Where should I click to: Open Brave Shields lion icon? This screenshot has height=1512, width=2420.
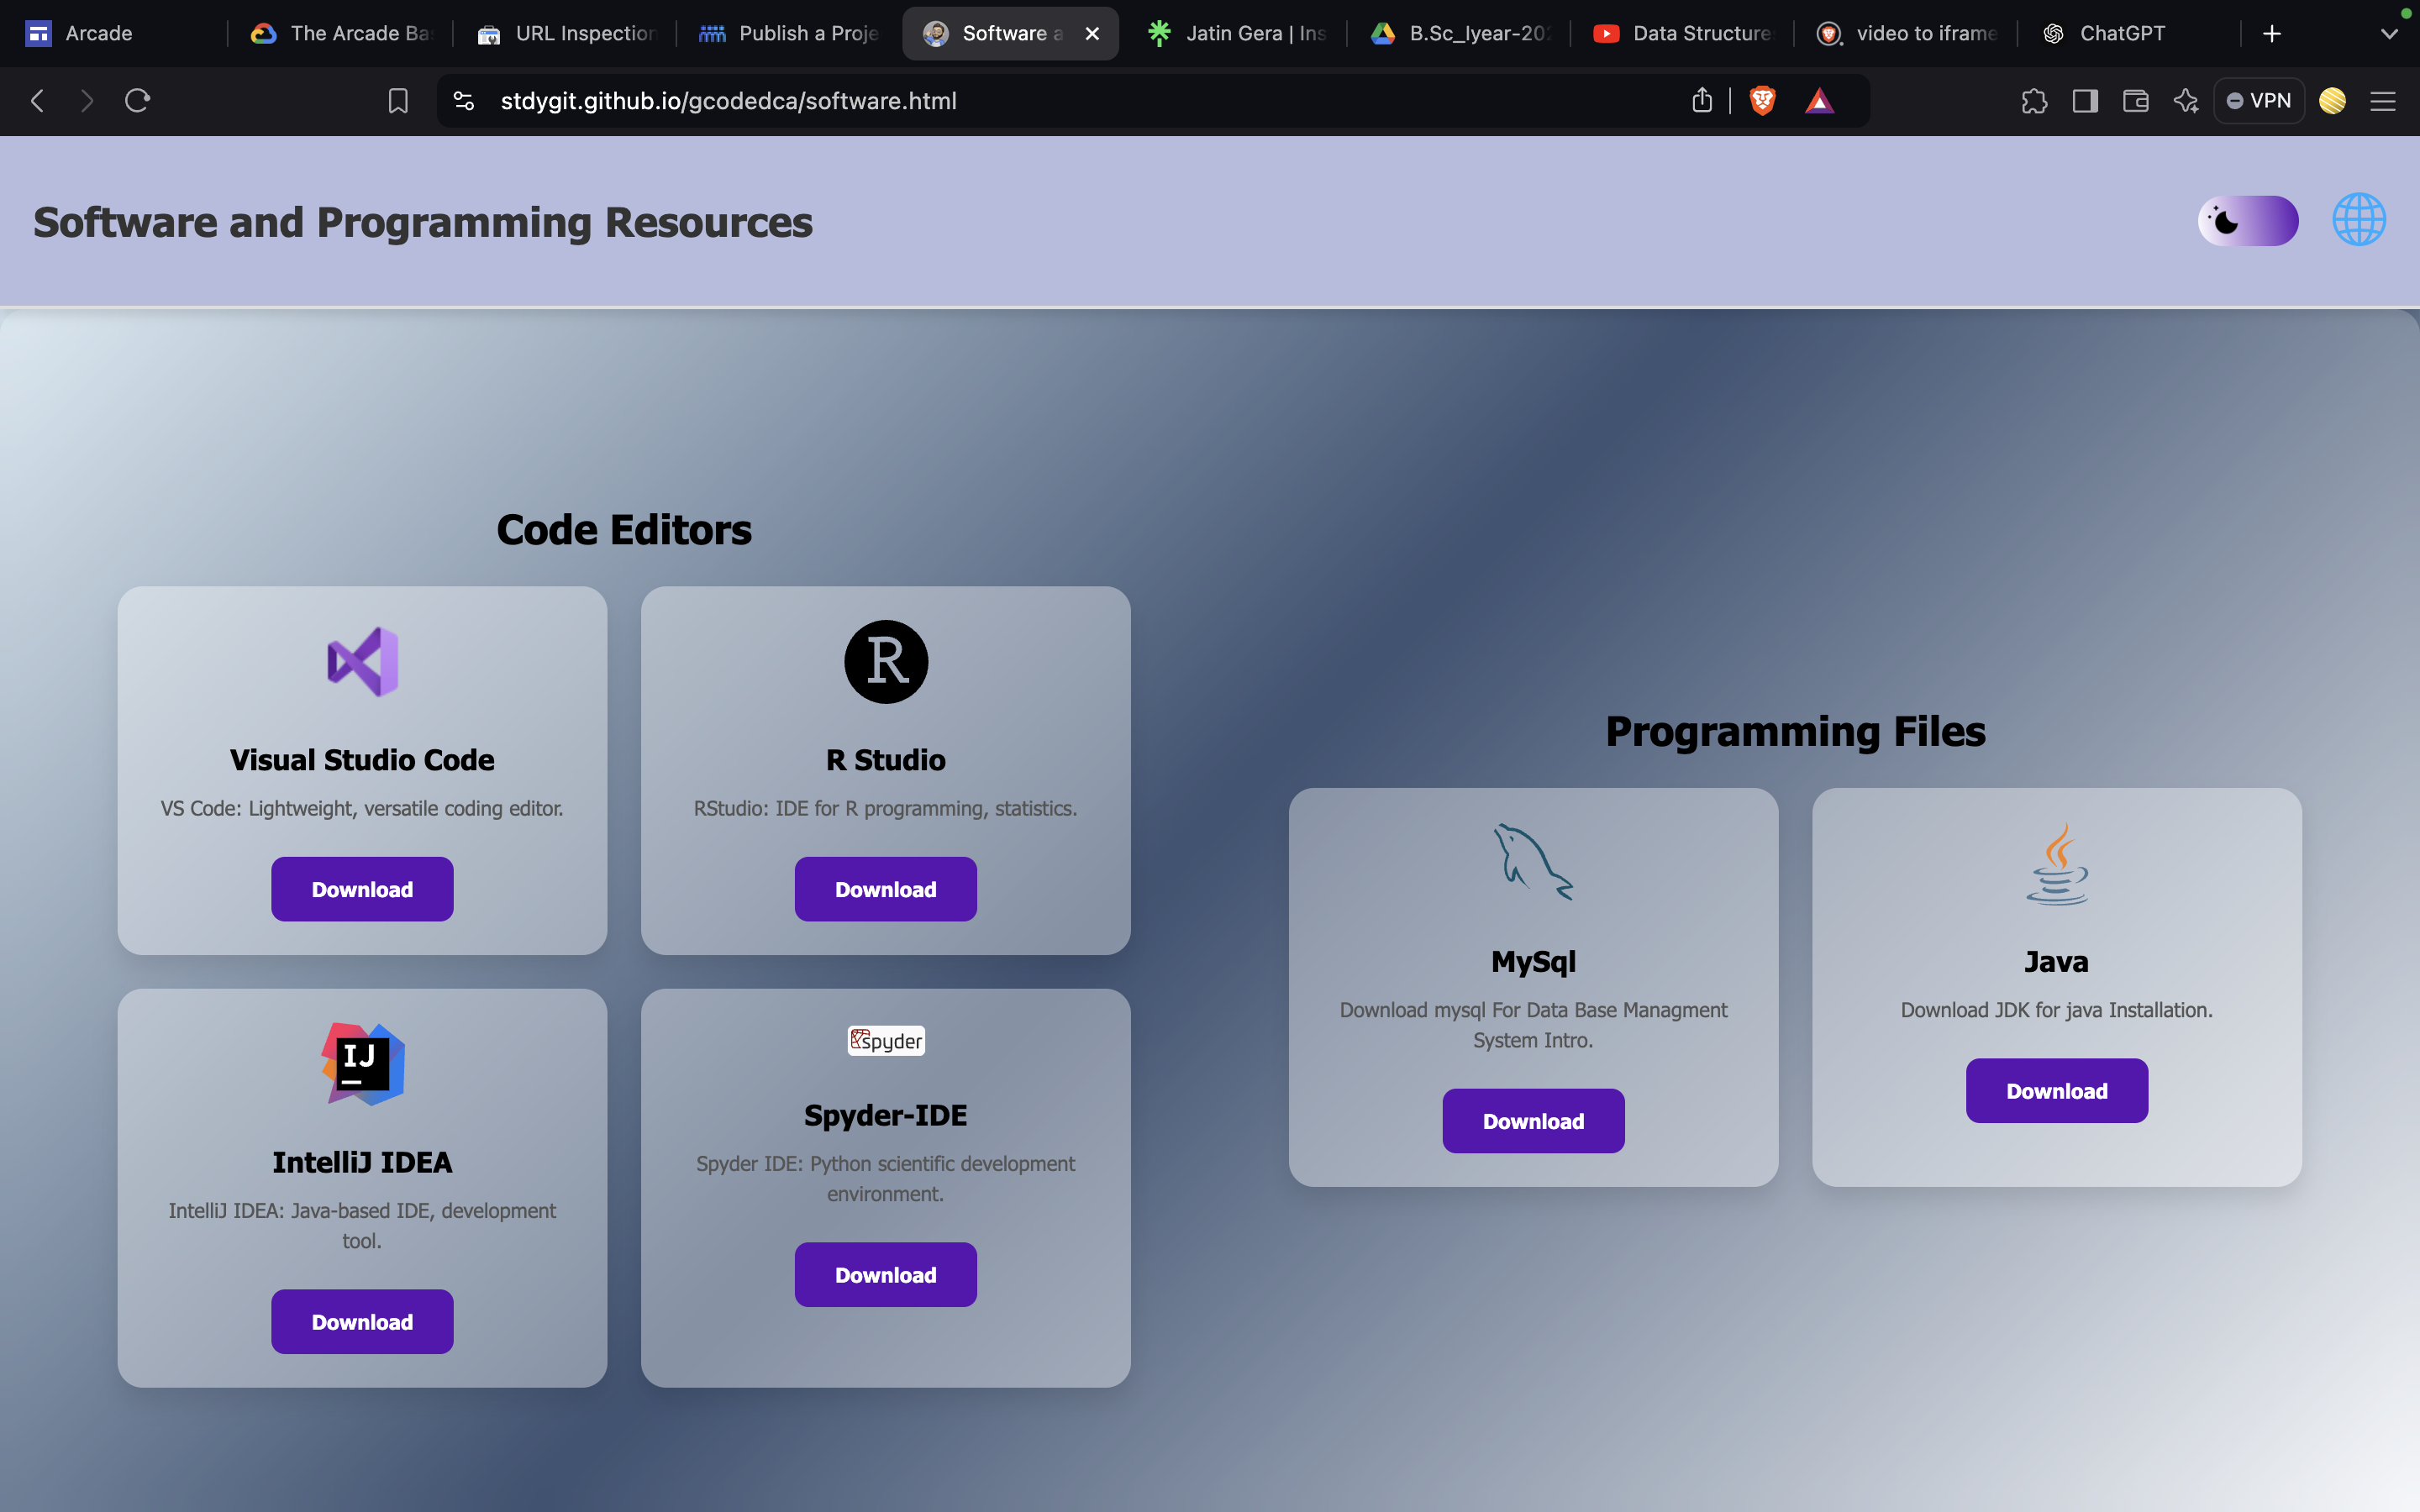pos(1762,100)
